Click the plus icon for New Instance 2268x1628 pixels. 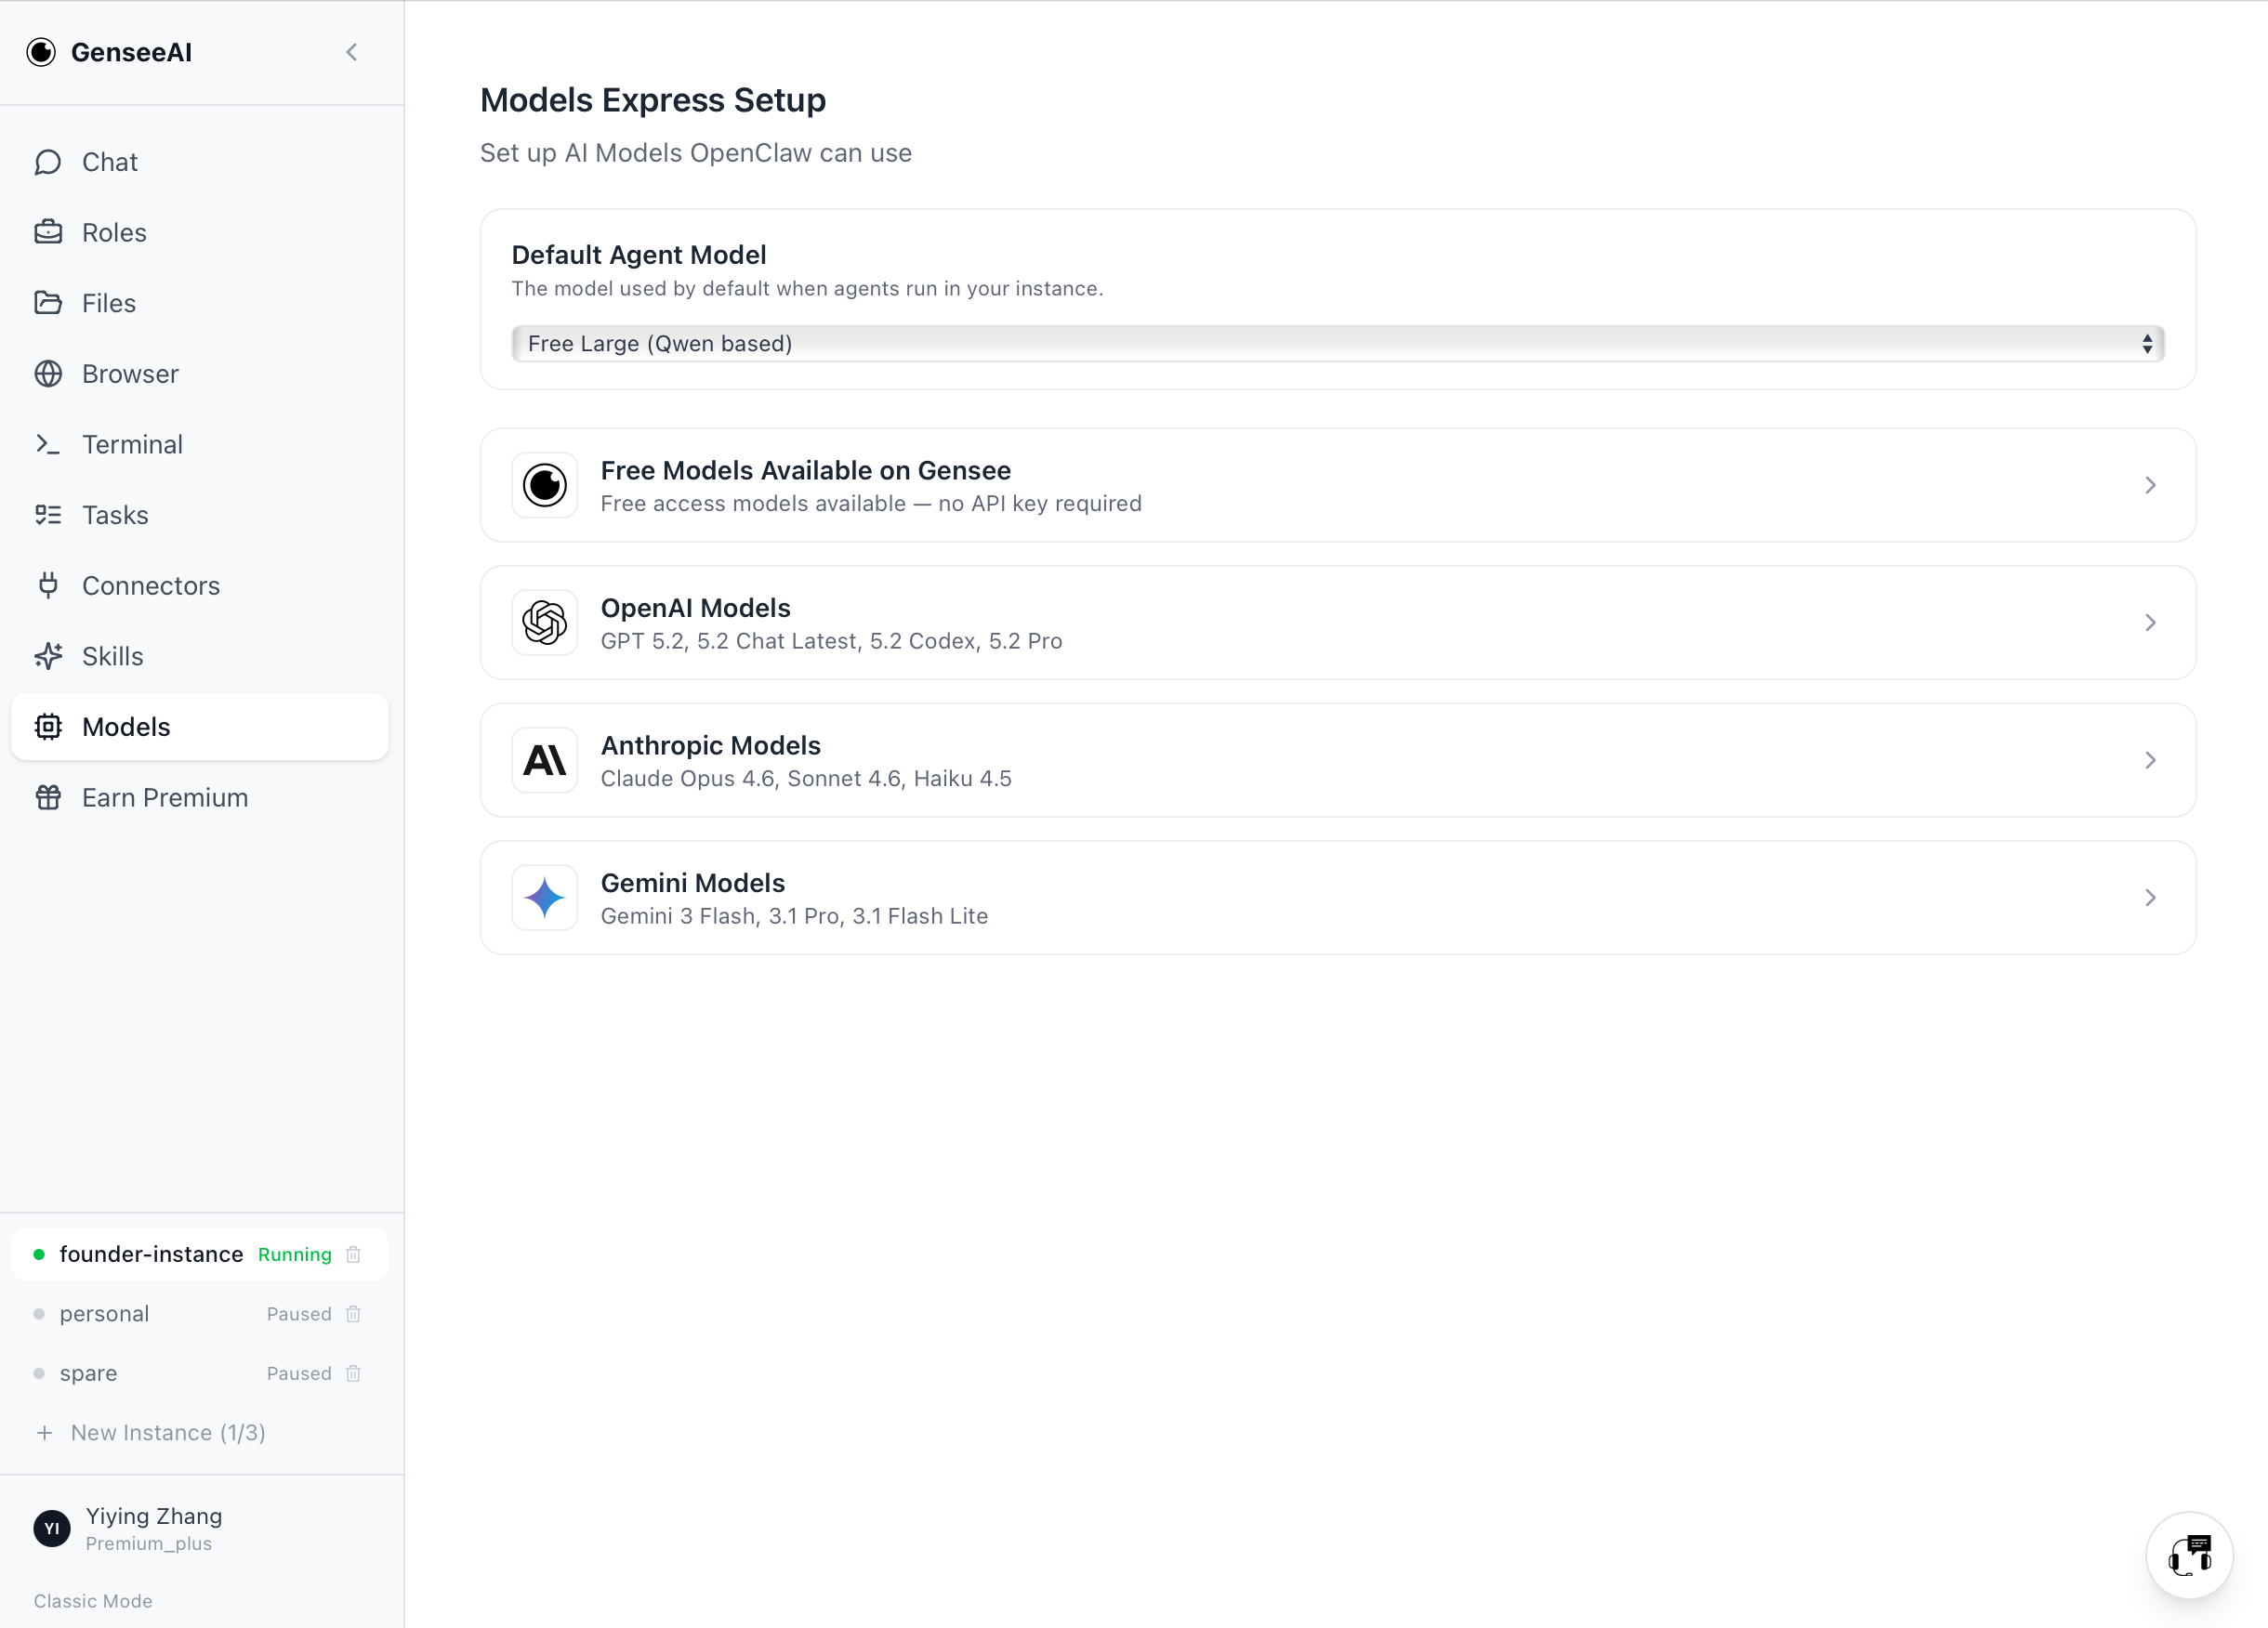[x=45, y=1433]
